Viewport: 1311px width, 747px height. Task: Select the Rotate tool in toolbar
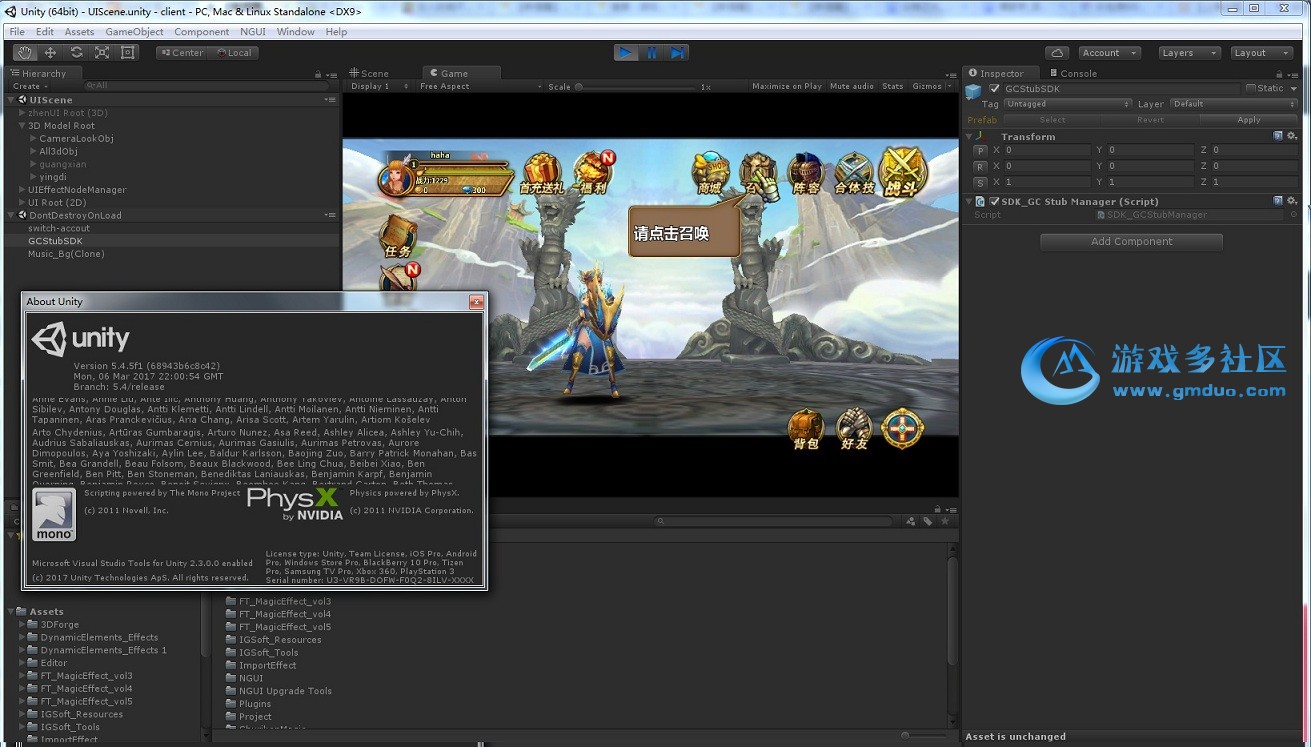[x=76, y=52]
